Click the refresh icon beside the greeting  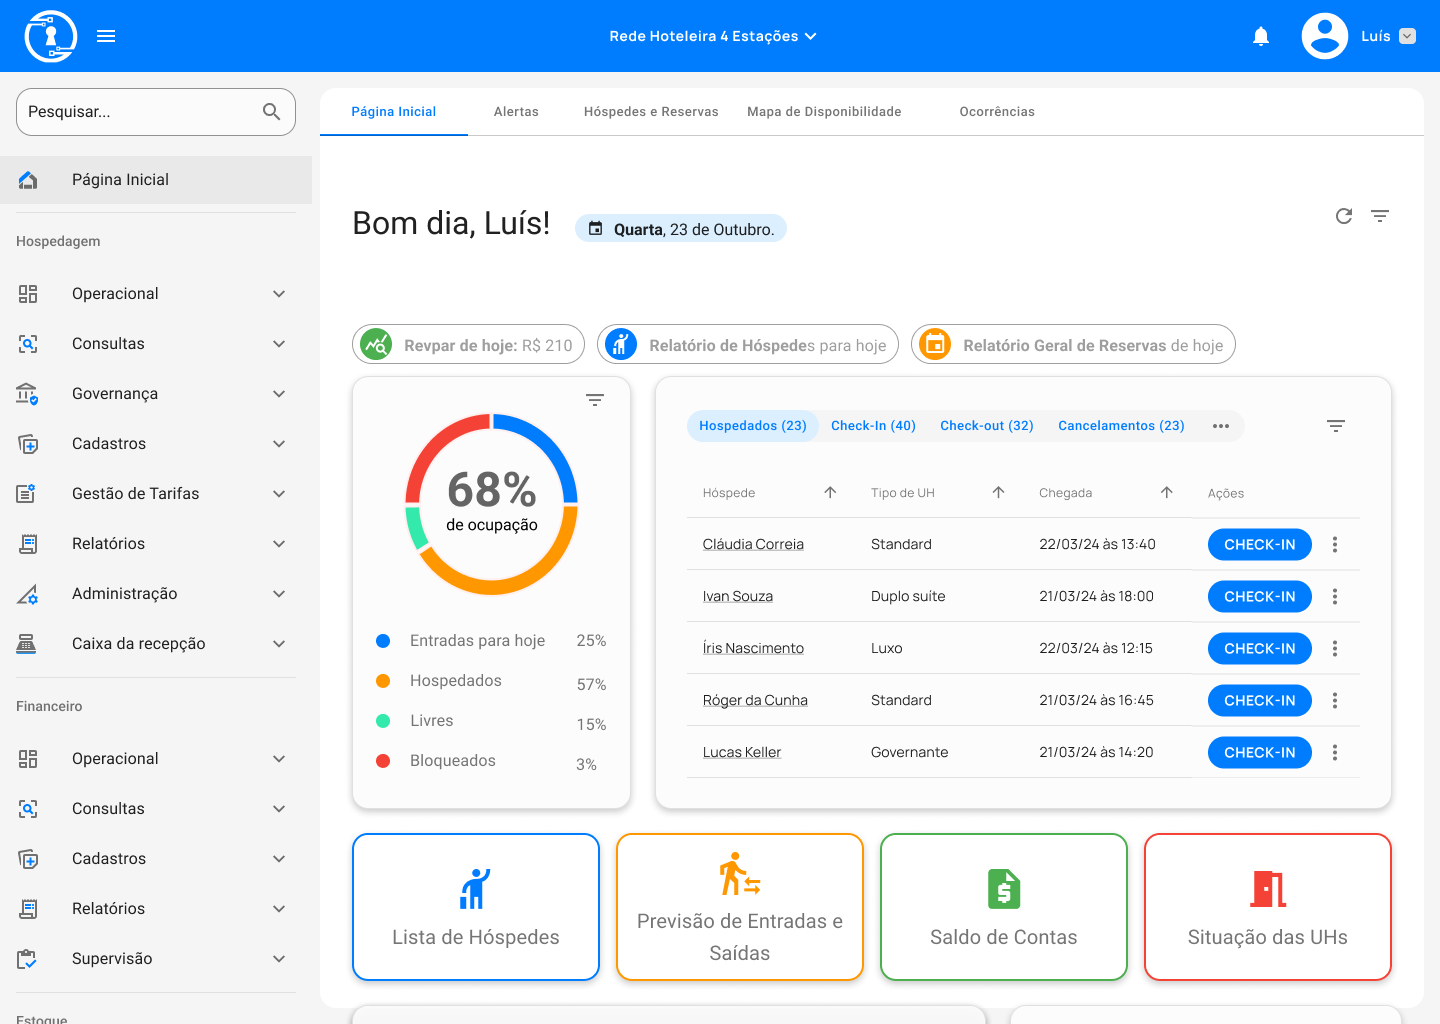1344,216
